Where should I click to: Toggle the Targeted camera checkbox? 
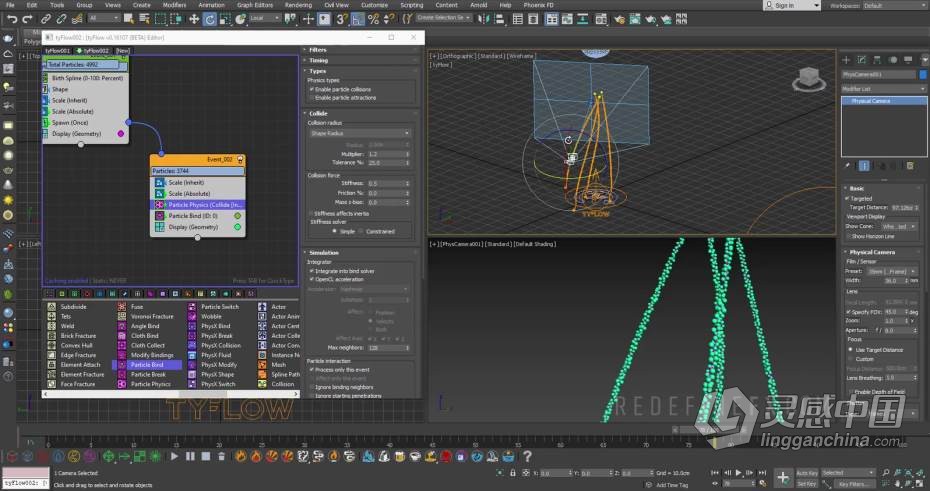846,199
